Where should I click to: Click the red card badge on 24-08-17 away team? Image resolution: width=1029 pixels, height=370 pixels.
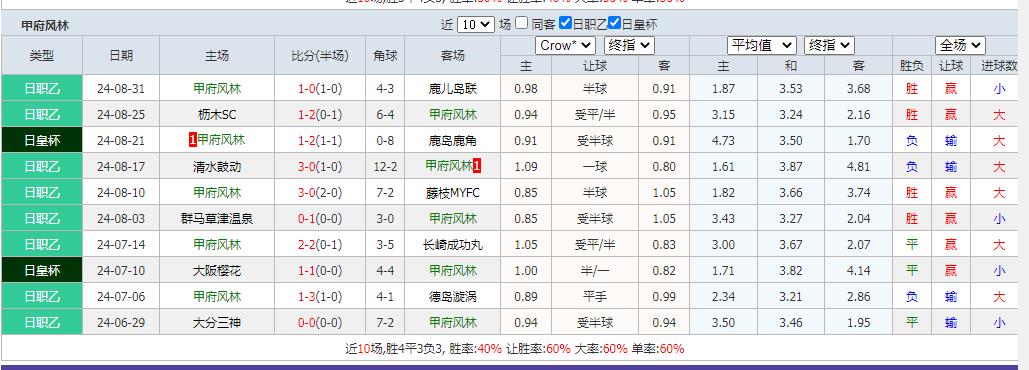477,167
